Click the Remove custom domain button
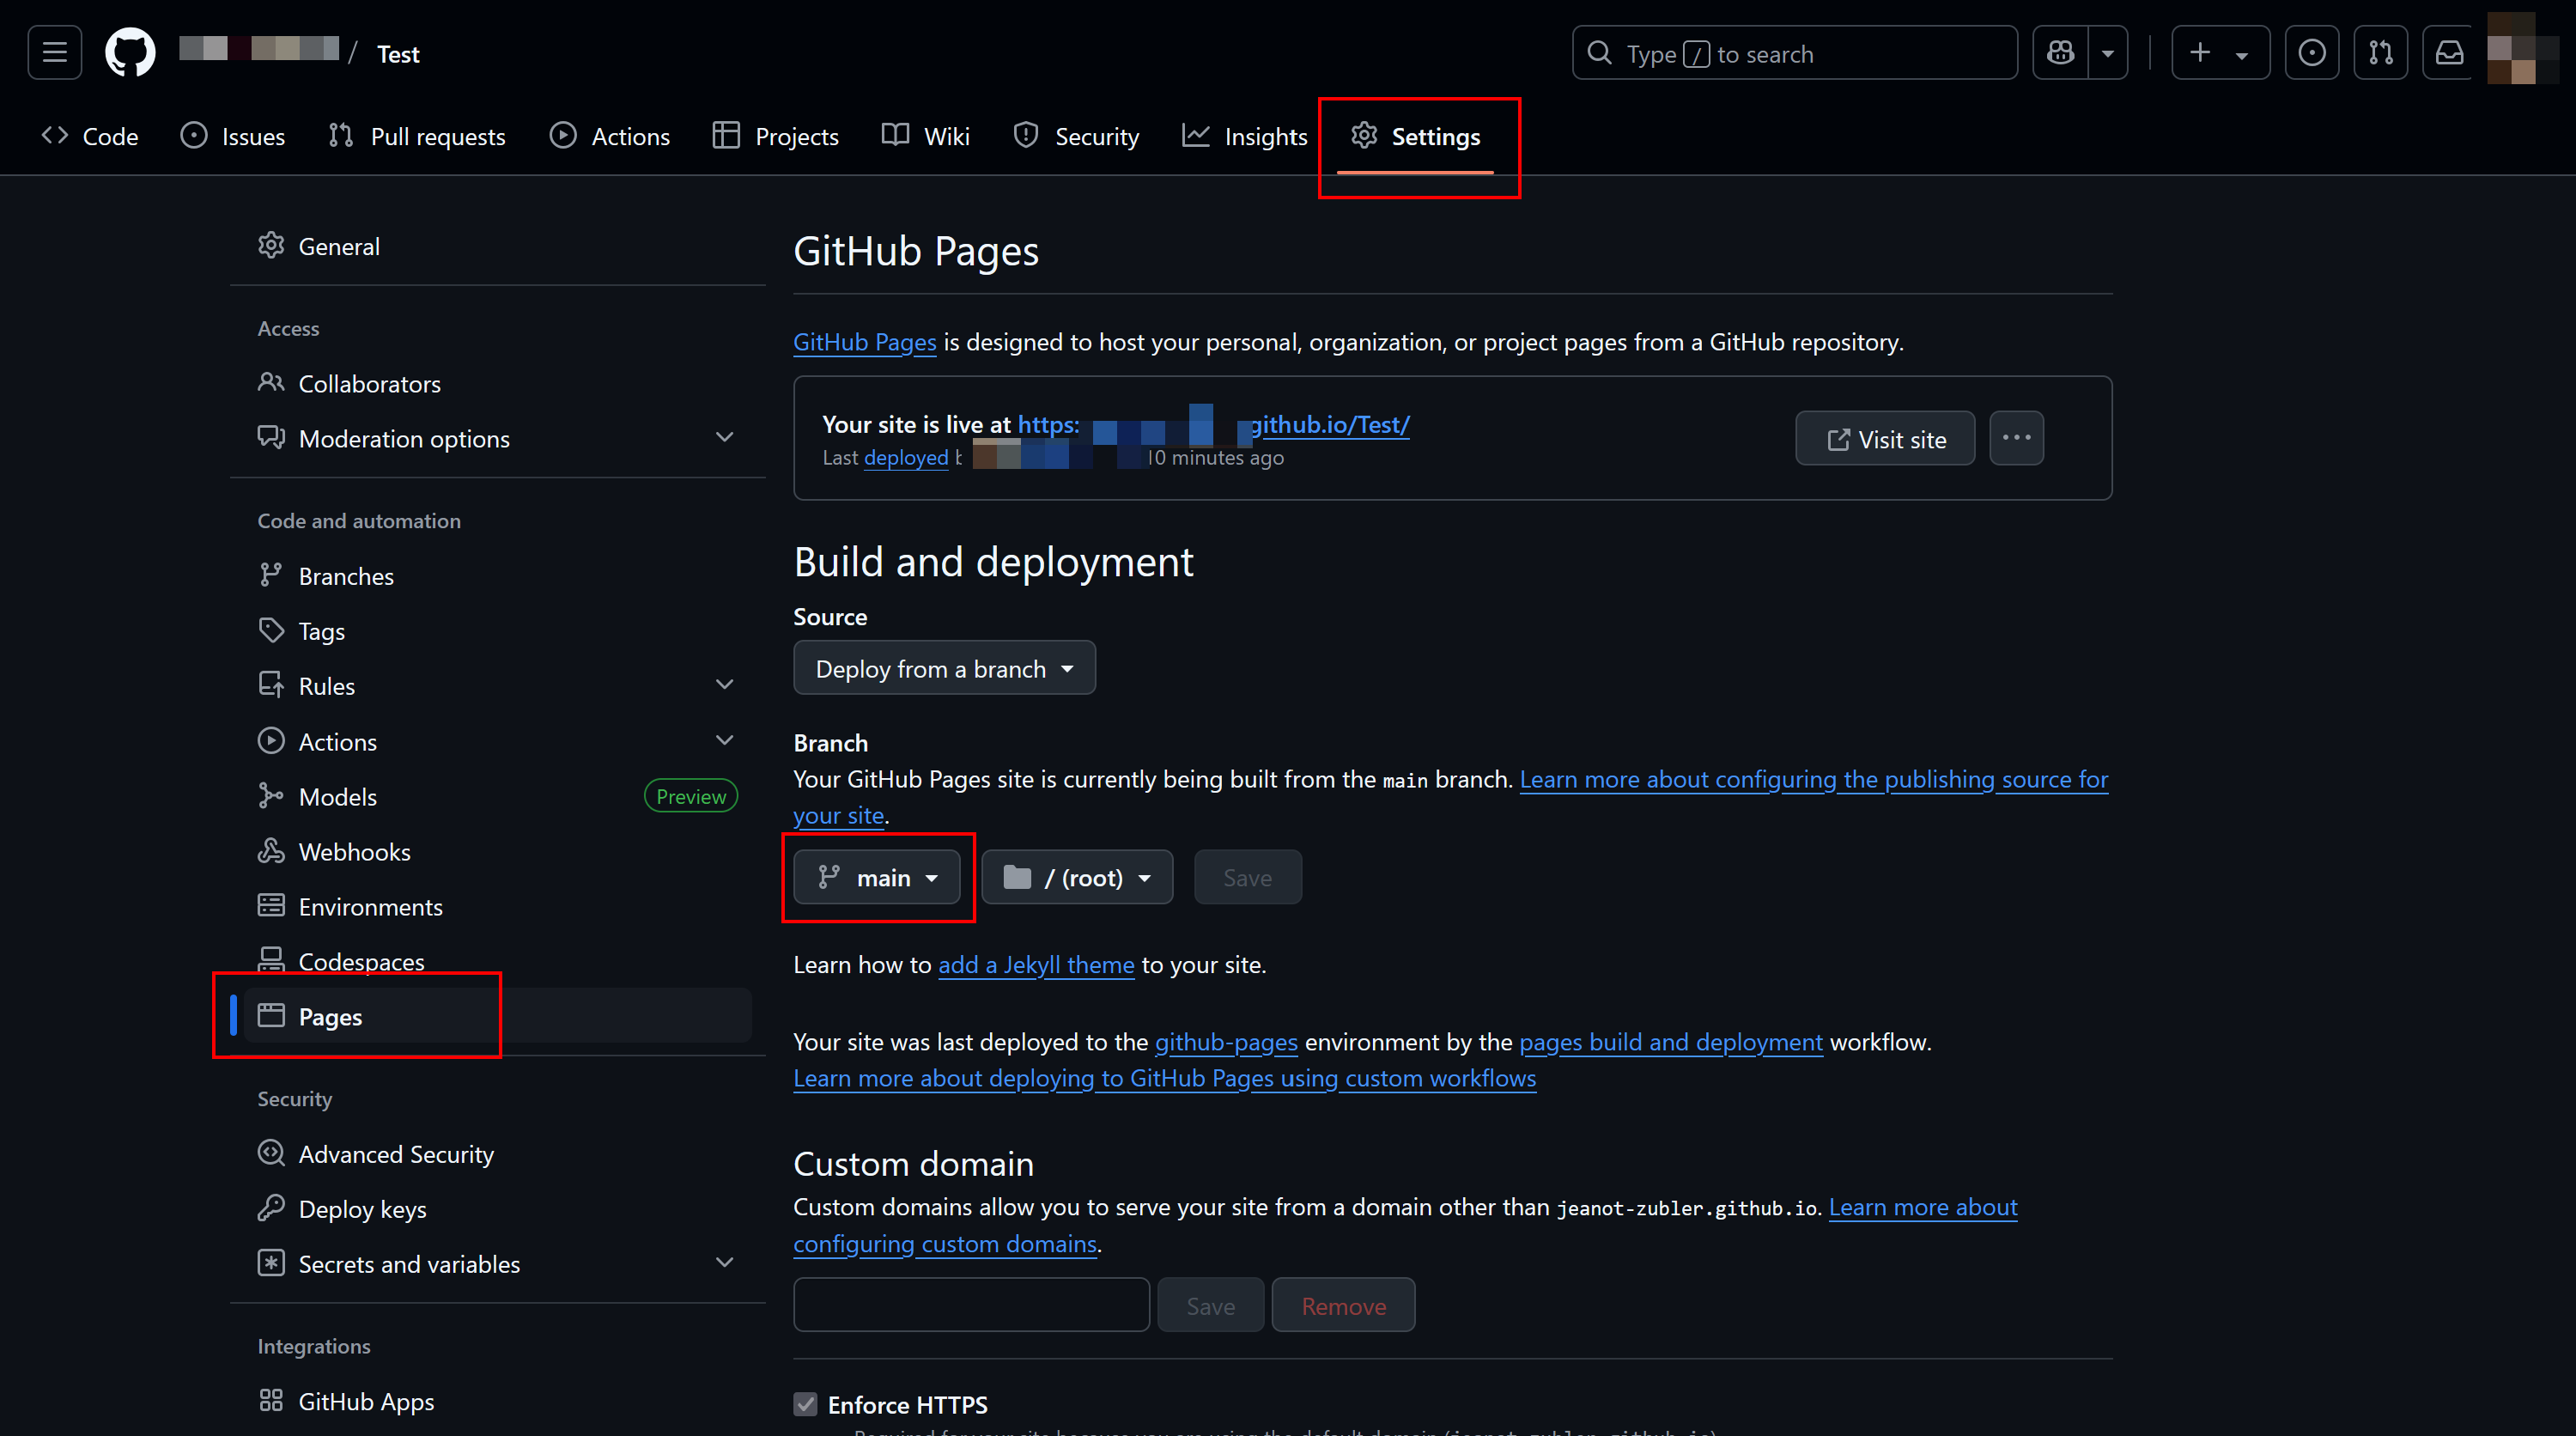Screen dimensions: 2576x1436 point(1343,1305)
